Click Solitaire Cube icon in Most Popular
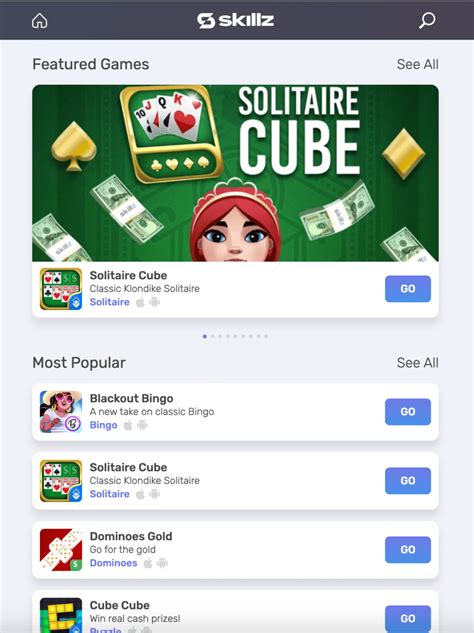Screen dimensions: 474x633 (x=61, y=481)
